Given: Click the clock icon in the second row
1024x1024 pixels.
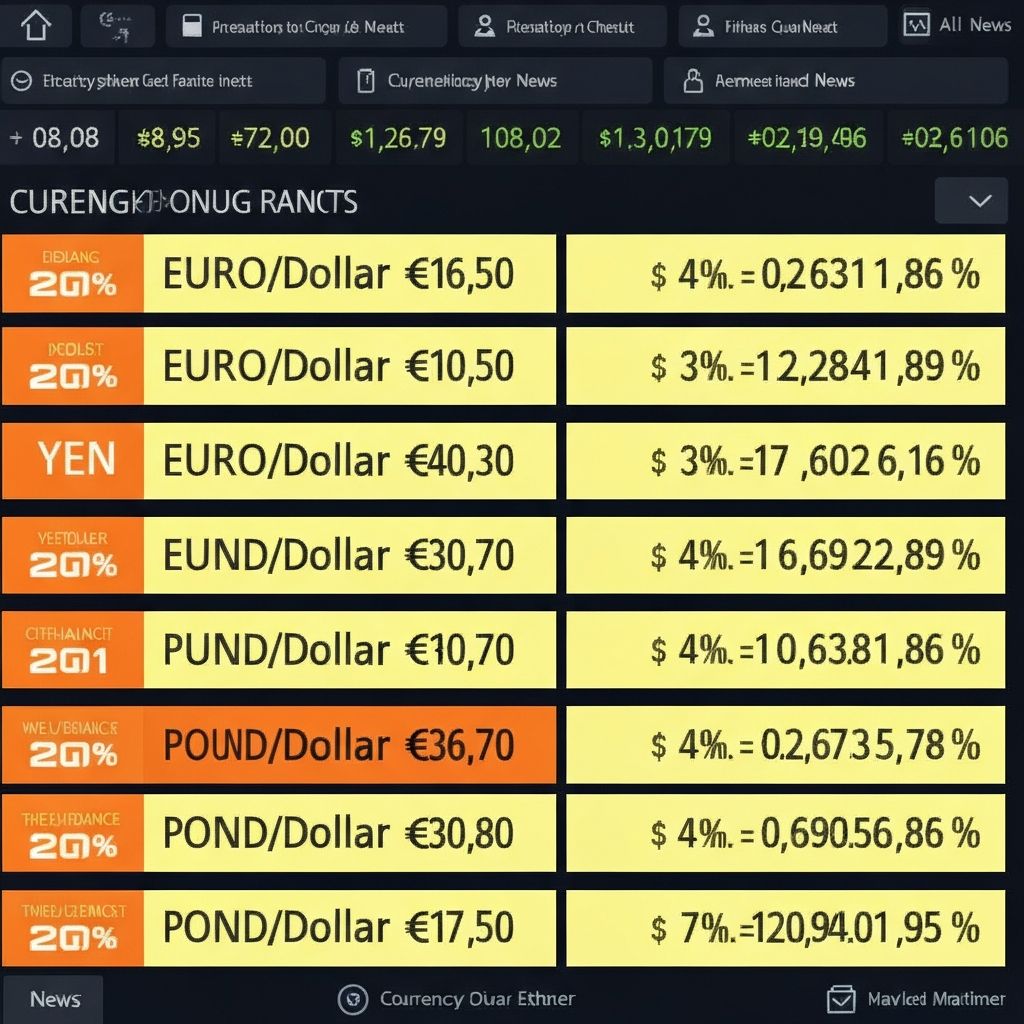Looking at the screenshot, I should click(x=22, y=81).
